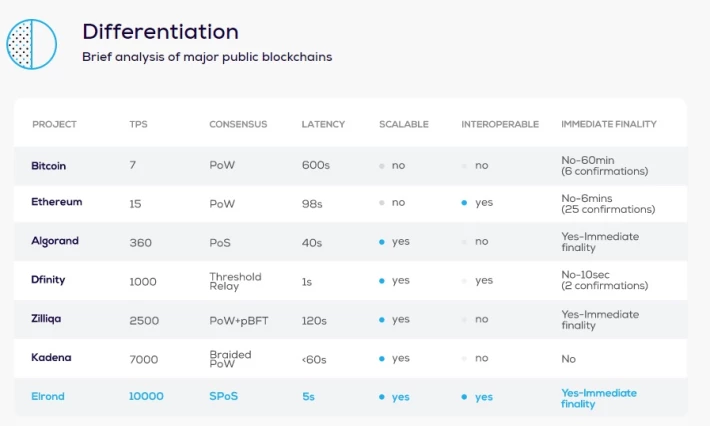The height and width of the screenshot is (426, 710).
Task: Click the <60s latency value
Action: [x=314, y=359]
